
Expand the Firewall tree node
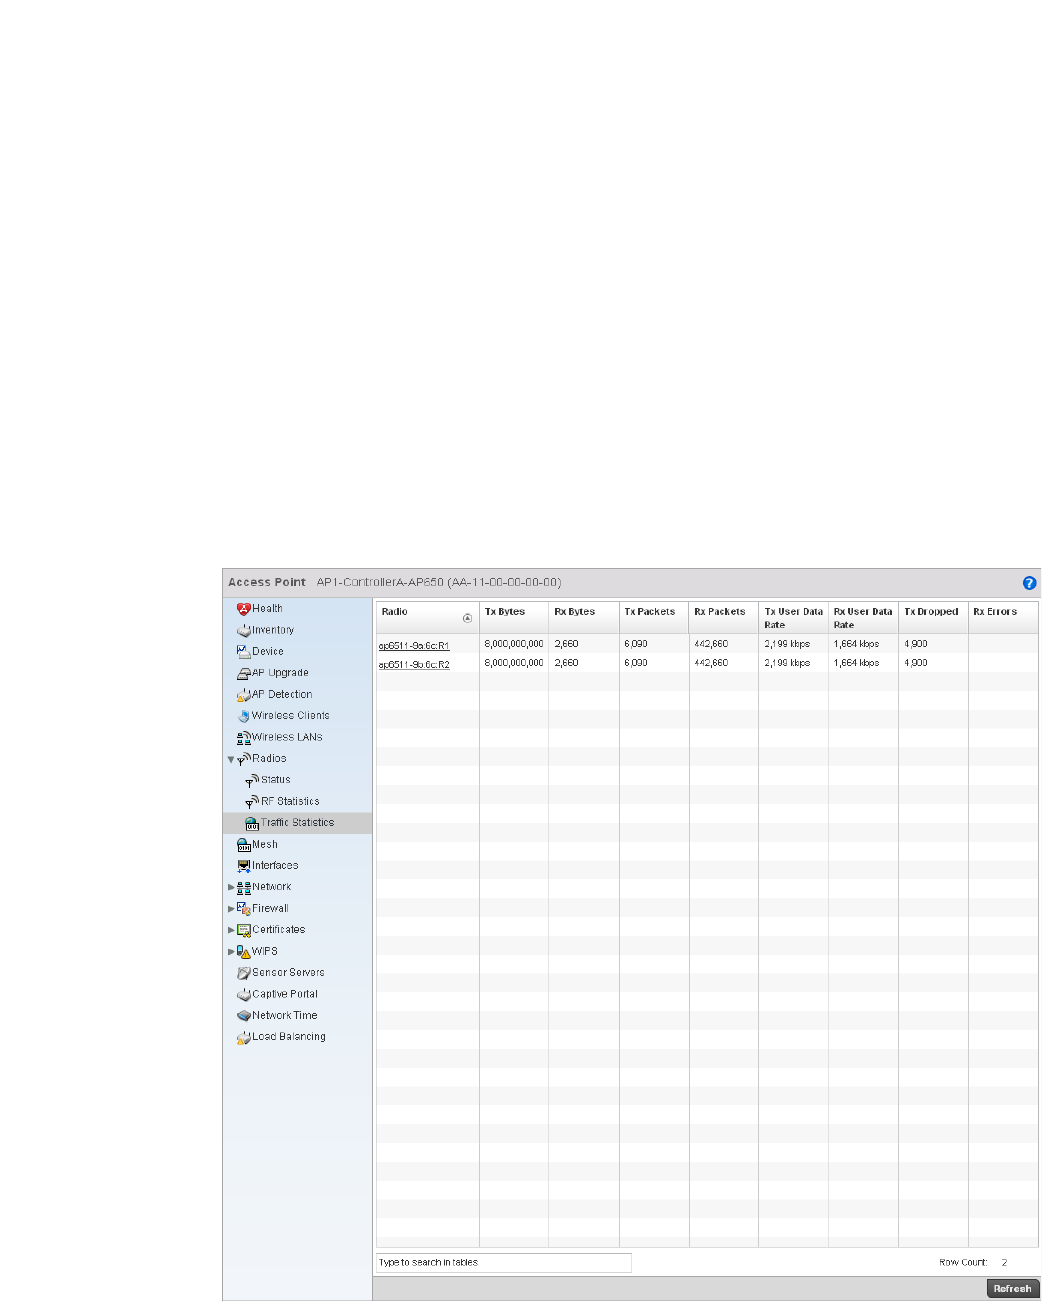pyautogui.click(x=231, y=909)
